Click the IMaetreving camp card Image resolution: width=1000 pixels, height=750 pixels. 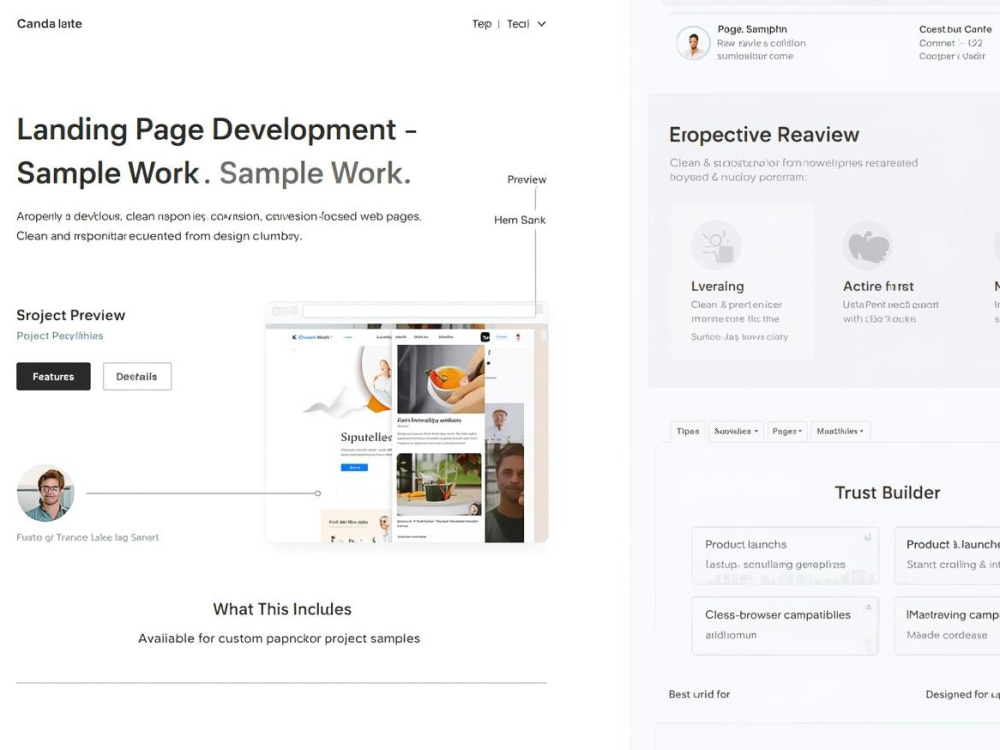pos(947,626)
